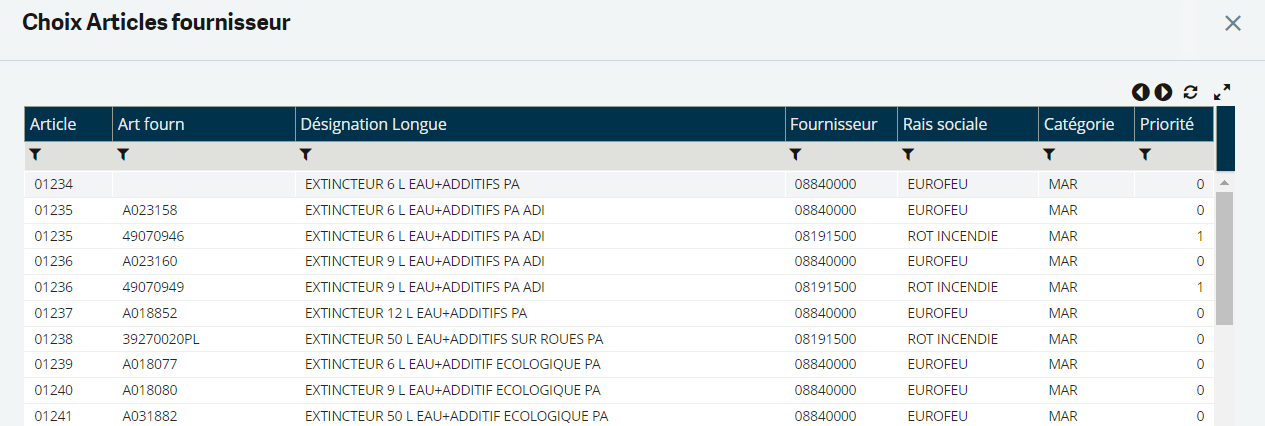Open the Article column filter
Screen dimensions: 1265x426
tap(36, 155)
